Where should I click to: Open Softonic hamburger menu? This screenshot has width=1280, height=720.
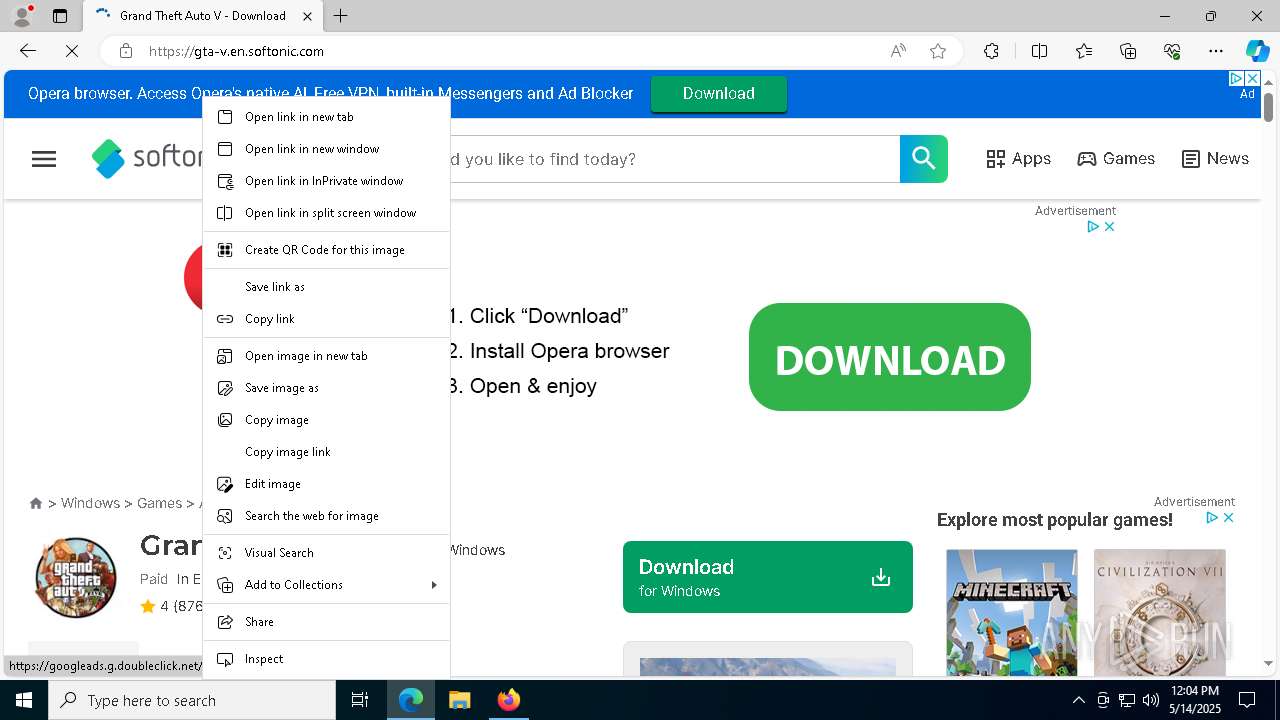click(x=44, y=159)
